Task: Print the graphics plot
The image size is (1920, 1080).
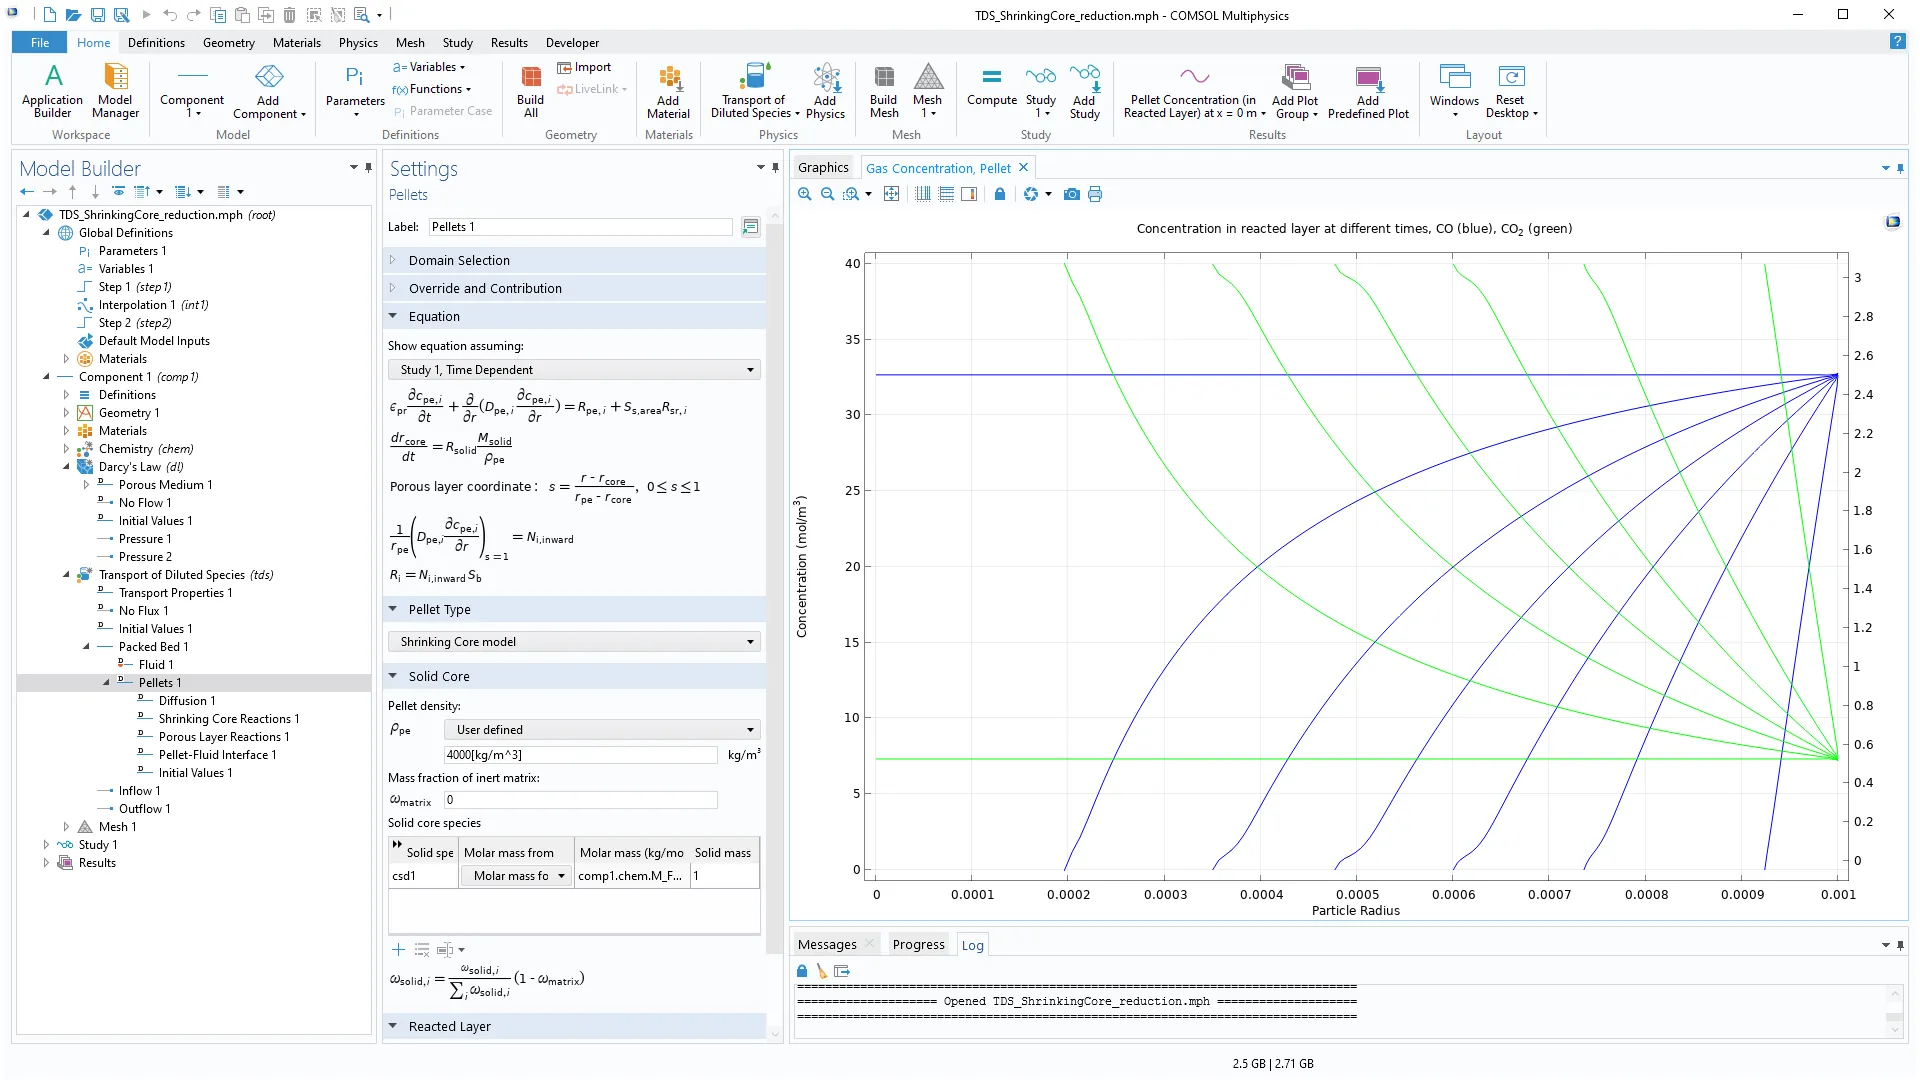Action: [x=1095, y=194]
